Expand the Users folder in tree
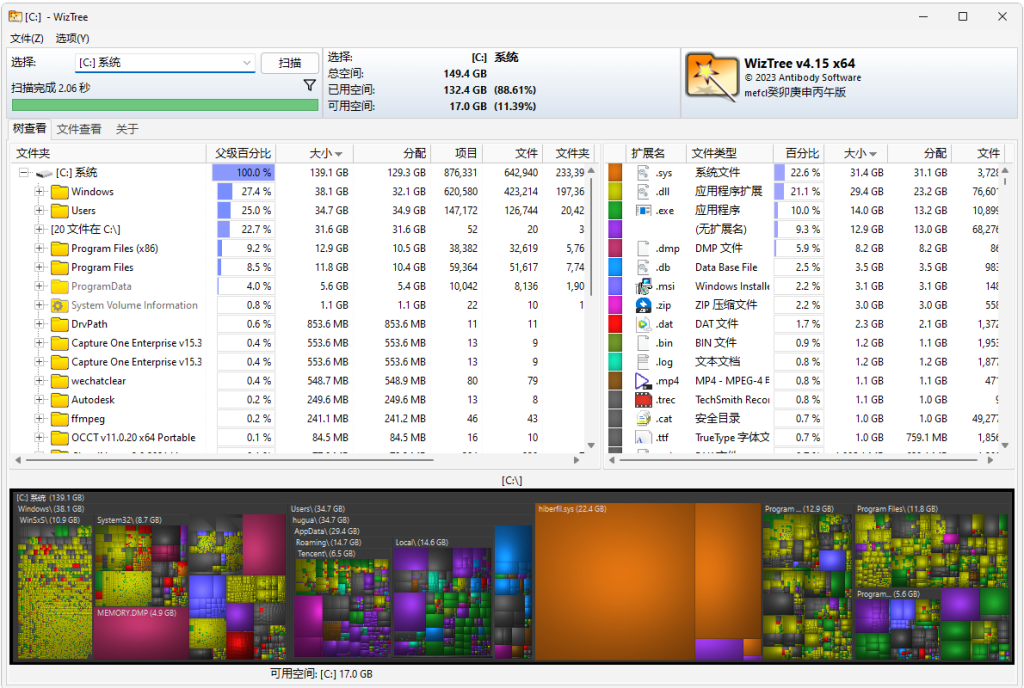The image size is (1024, 688). [x=40, y=211]
